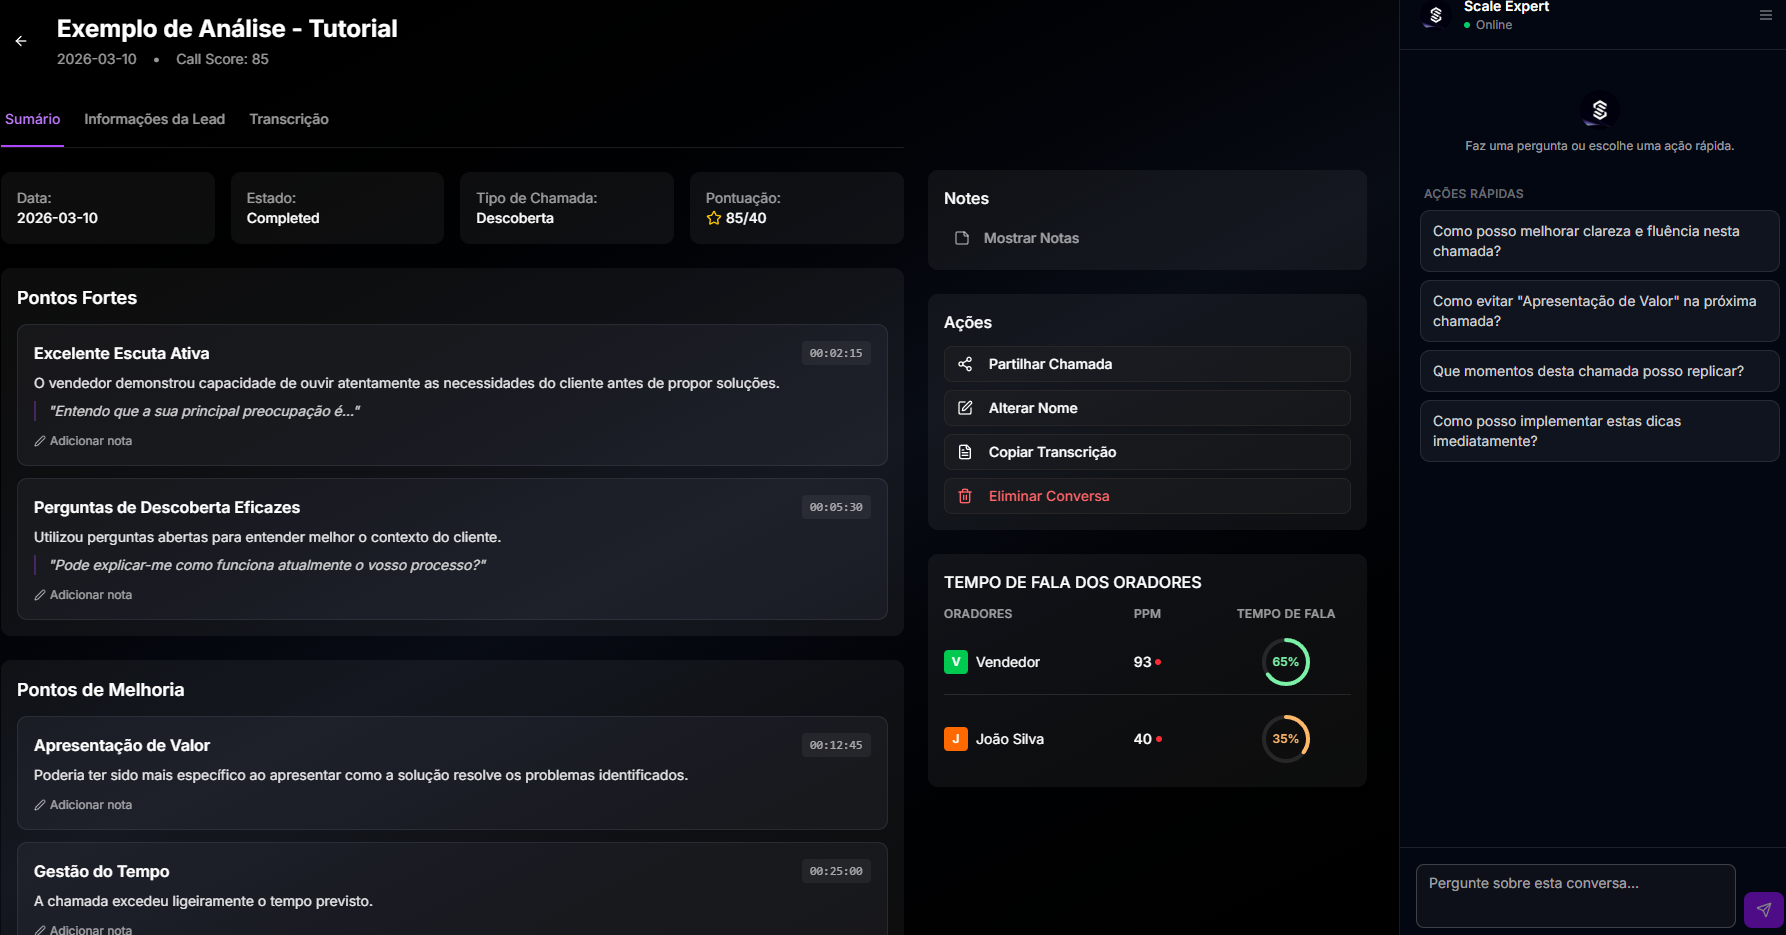The width and height of the screenshot is (1786, 935).
Task: Click the send message paper plane icon
Action: 1763,909
